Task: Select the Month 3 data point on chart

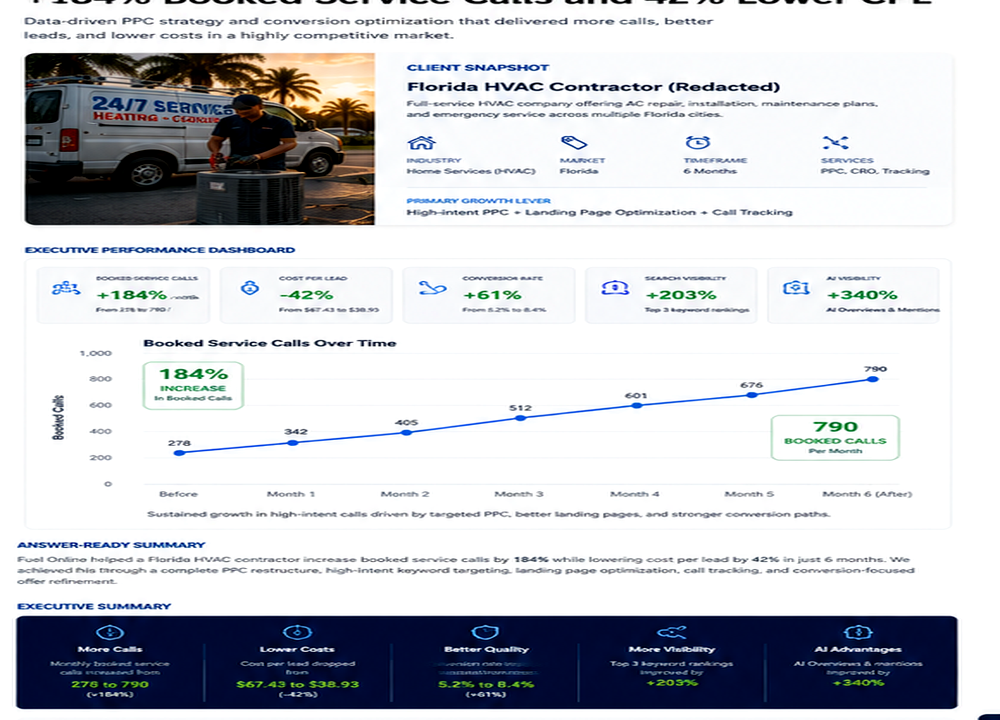Action: (520, 418)
